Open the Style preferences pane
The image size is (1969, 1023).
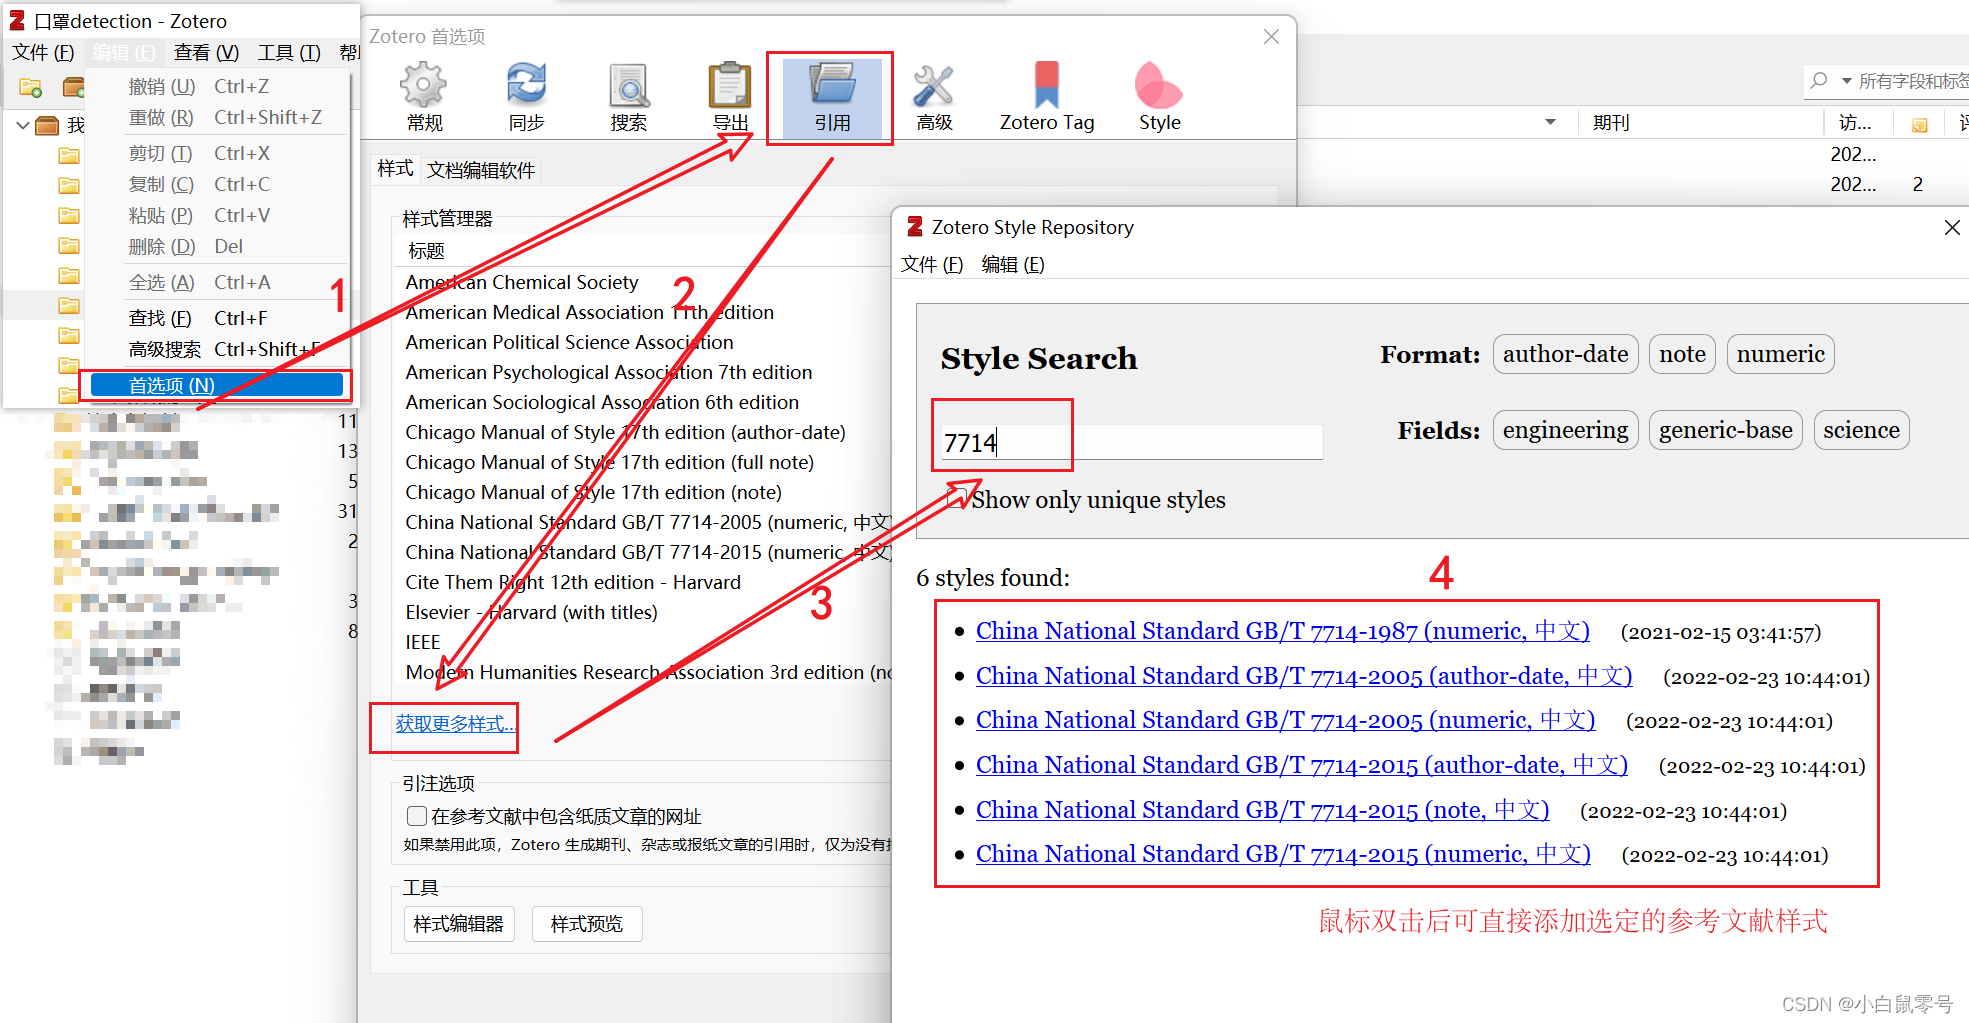1160,97
